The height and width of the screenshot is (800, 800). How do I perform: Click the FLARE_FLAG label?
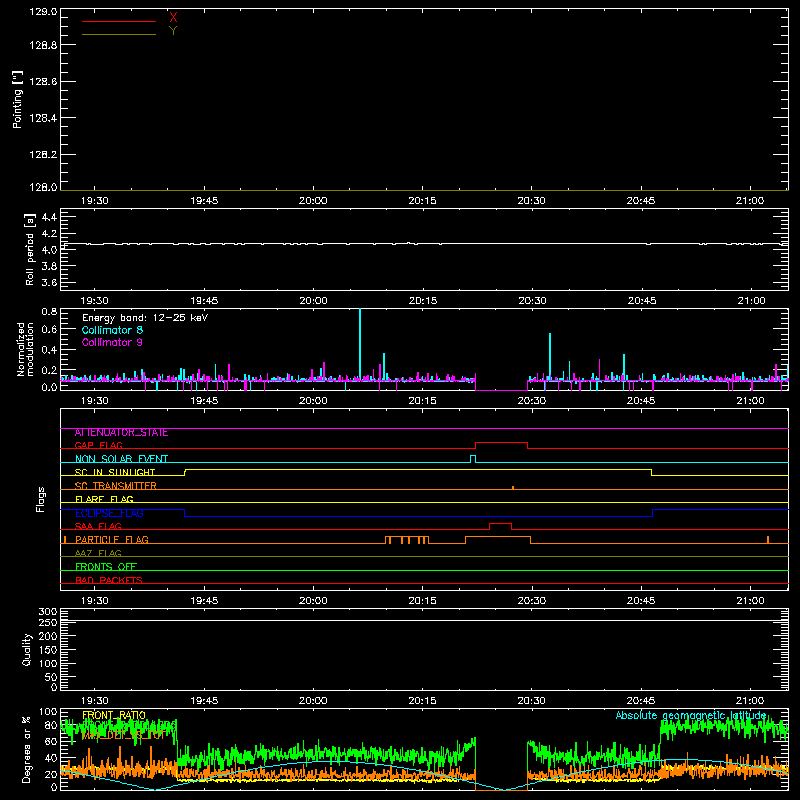click(x=104, y=499)
